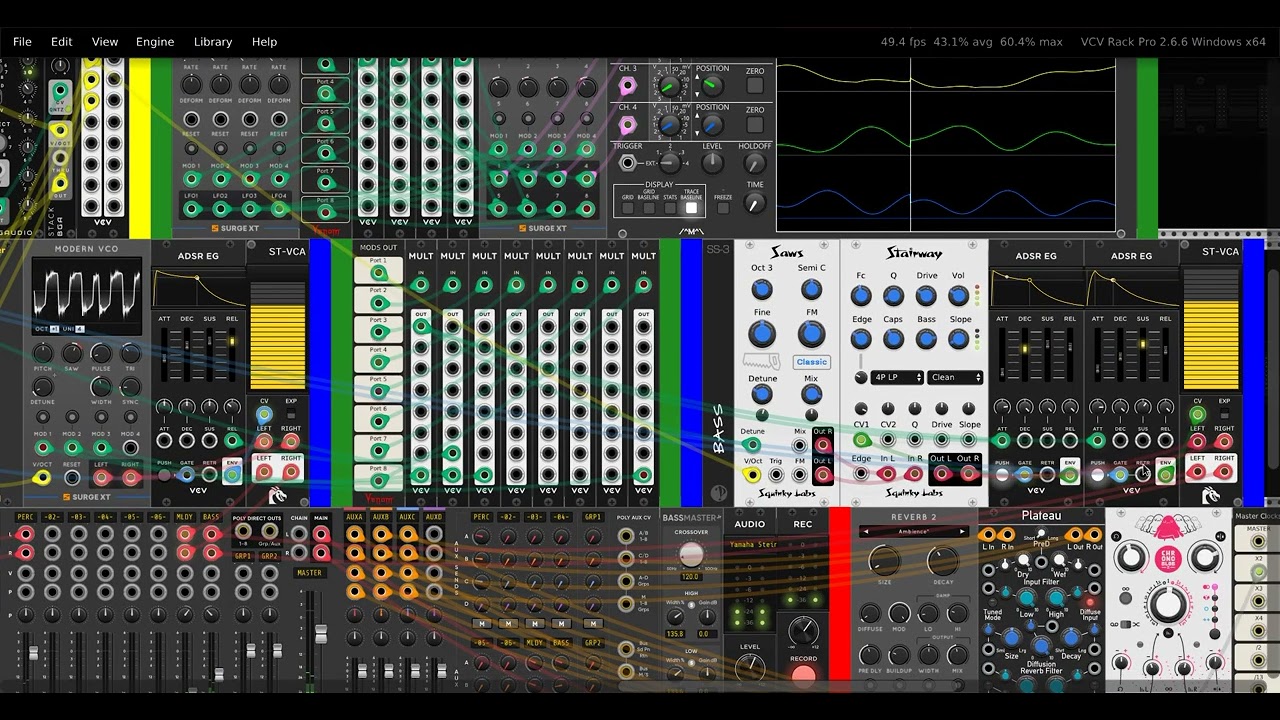Click the Chronoblob large center knob
The width and height of the screenshot is (1280, 720).
tap(1167, 605)
